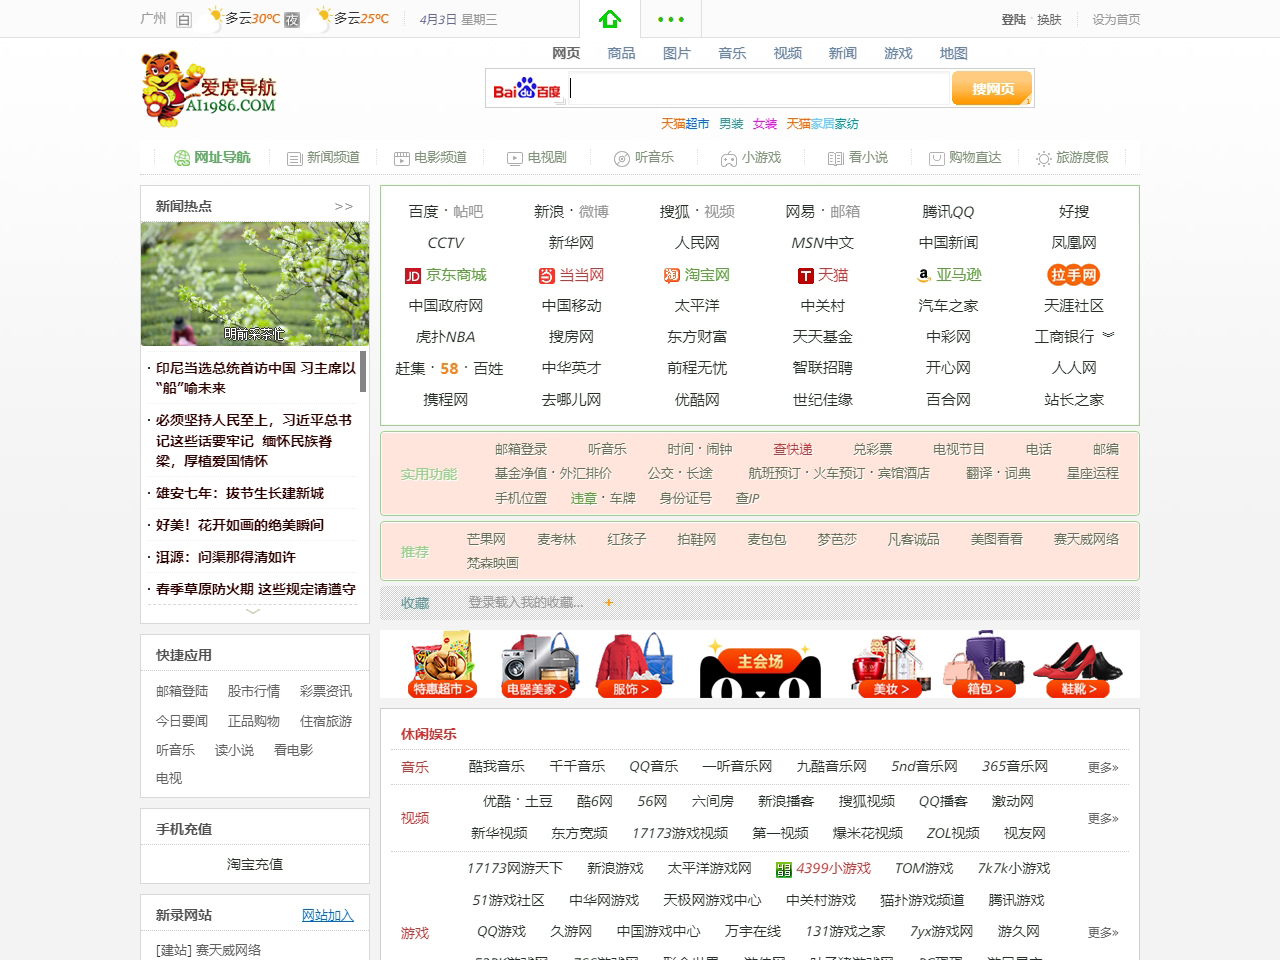Click 4399小游戏 green icon link

(784, 869)
